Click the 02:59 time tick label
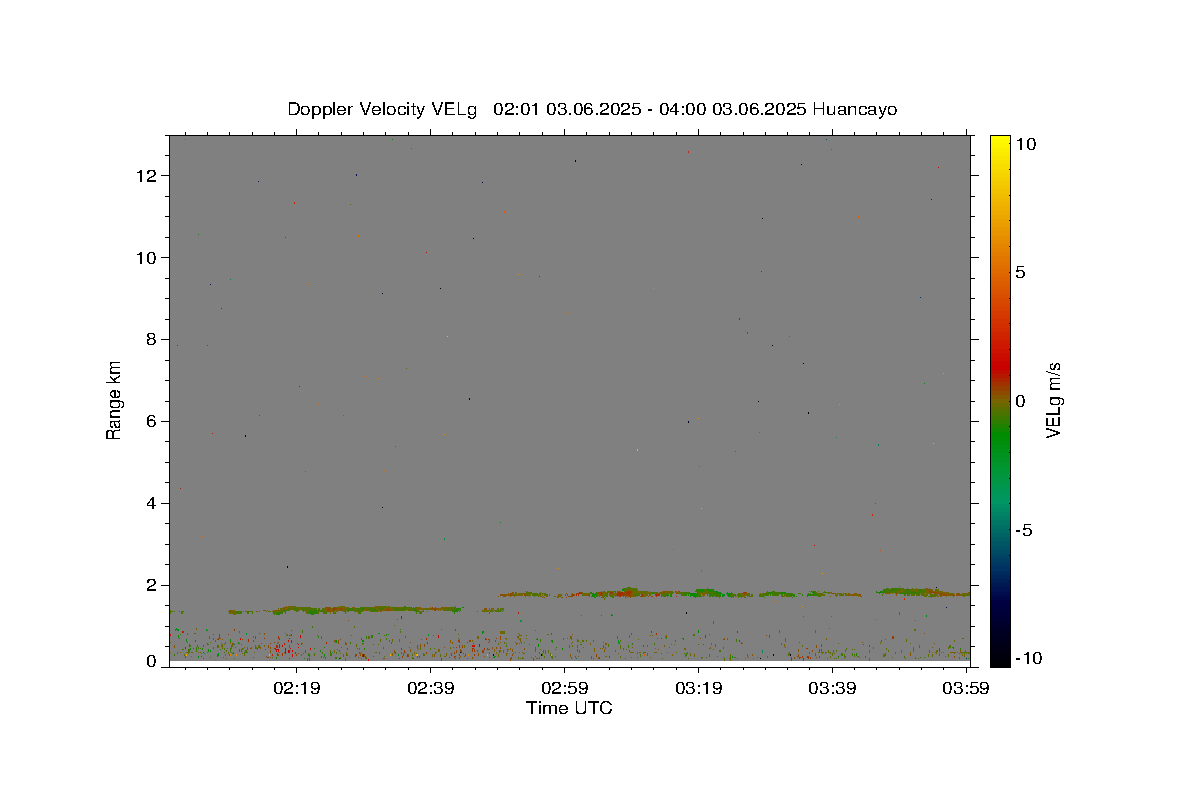 click(x=564, y=688)
